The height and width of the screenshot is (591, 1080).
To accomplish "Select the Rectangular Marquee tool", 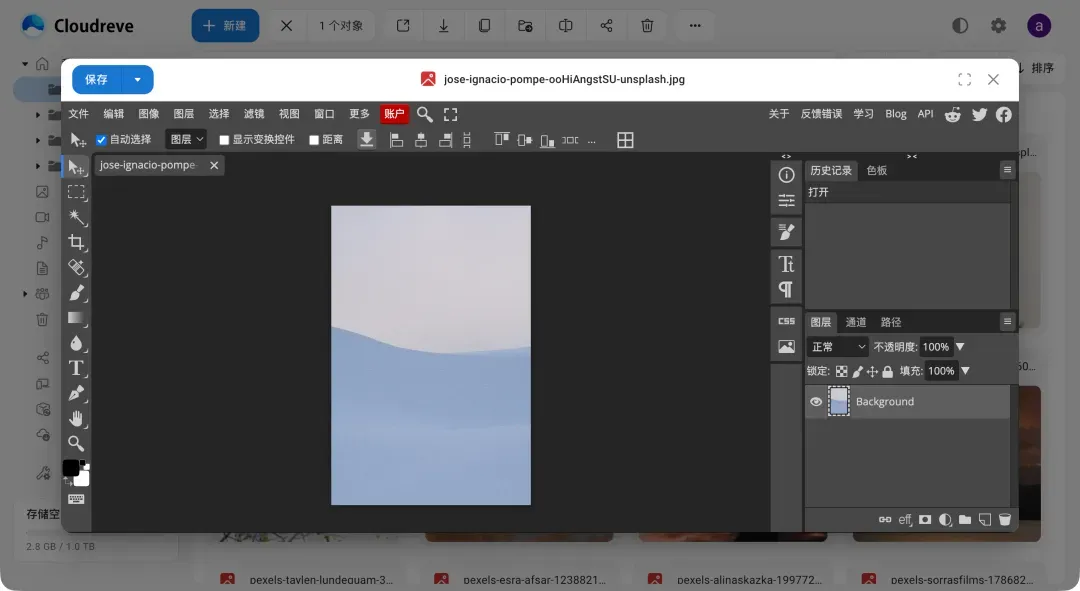I will click(77, 192).
